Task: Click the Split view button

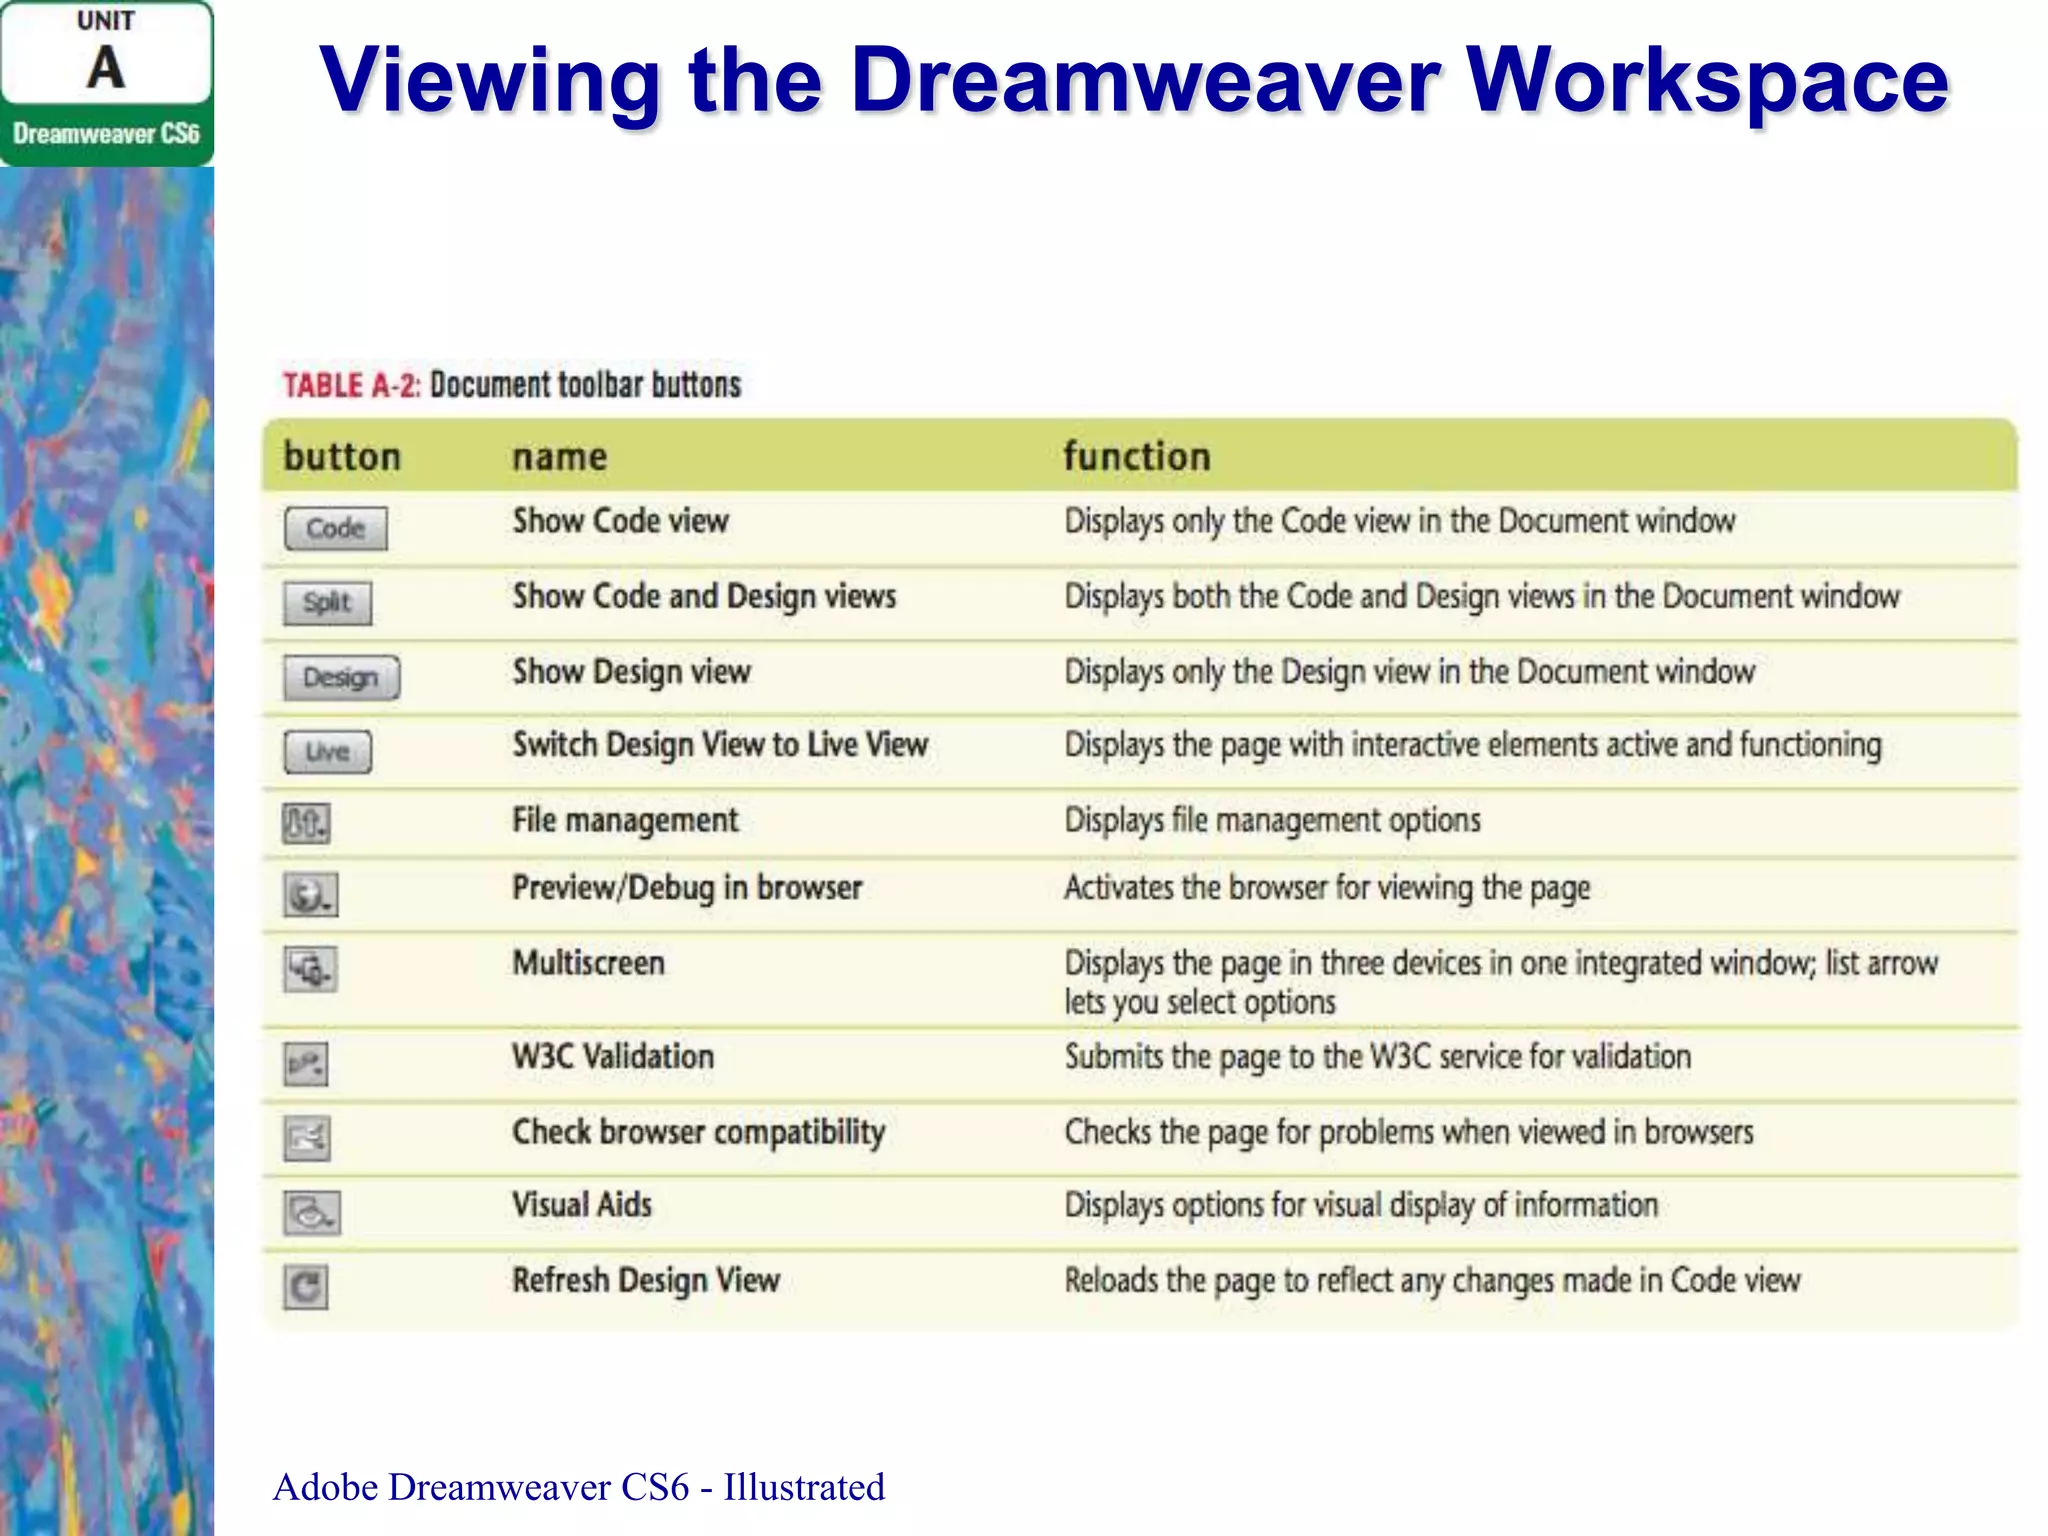Action: (328, 603)
